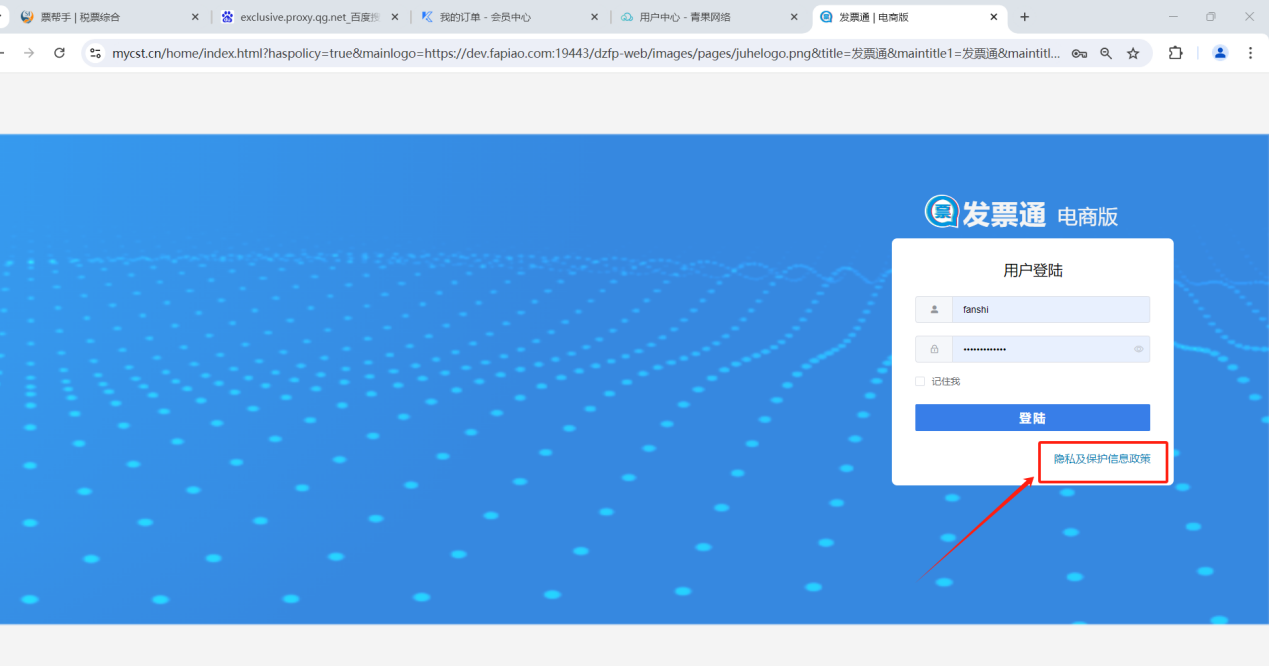This screenshot has height=666, width=1269.
Task: Open the Chrome profile avatar icon
Action: (x=1220, y=54)
